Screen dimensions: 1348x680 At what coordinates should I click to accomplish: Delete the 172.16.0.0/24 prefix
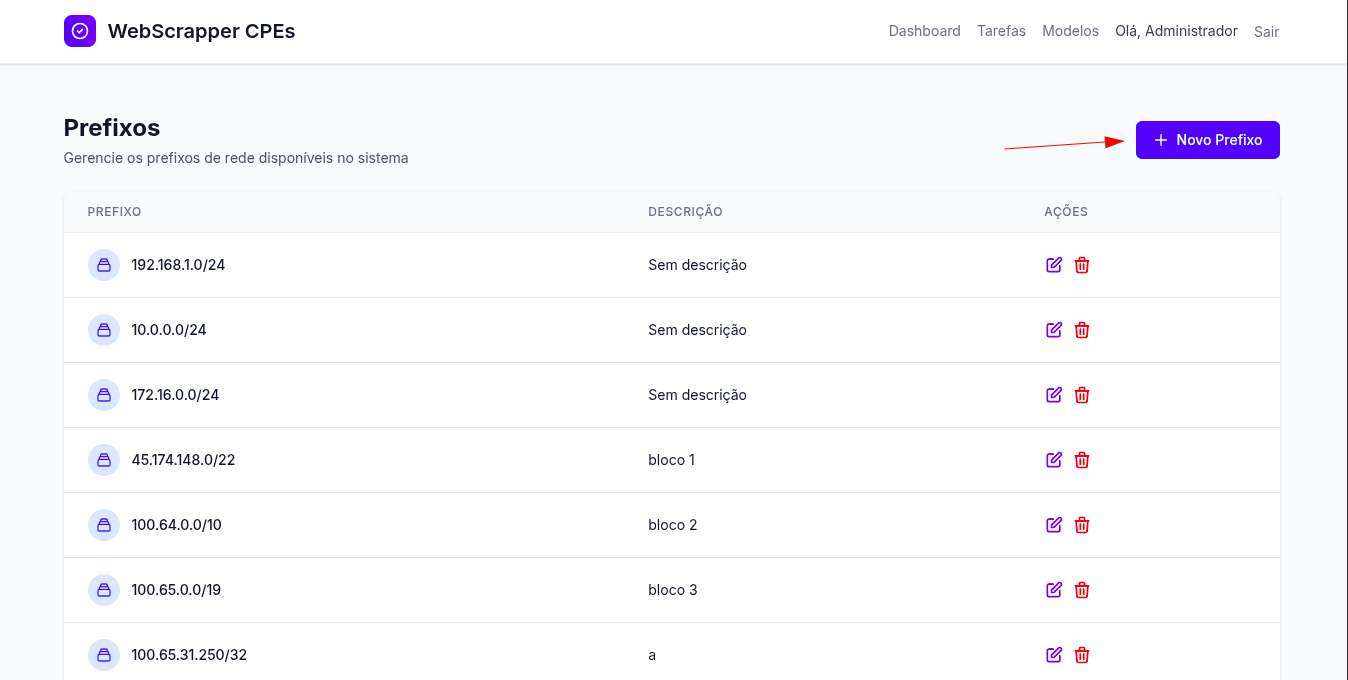click(x=1081, y=395)
